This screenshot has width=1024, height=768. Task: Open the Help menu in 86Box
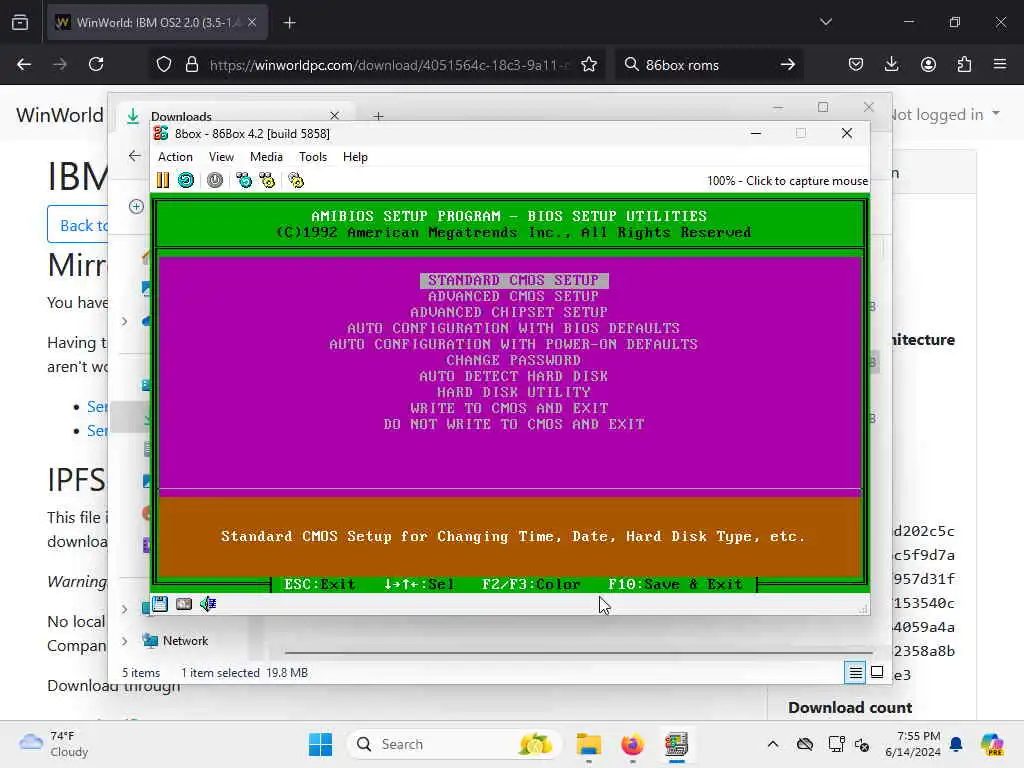coord(355,157)
